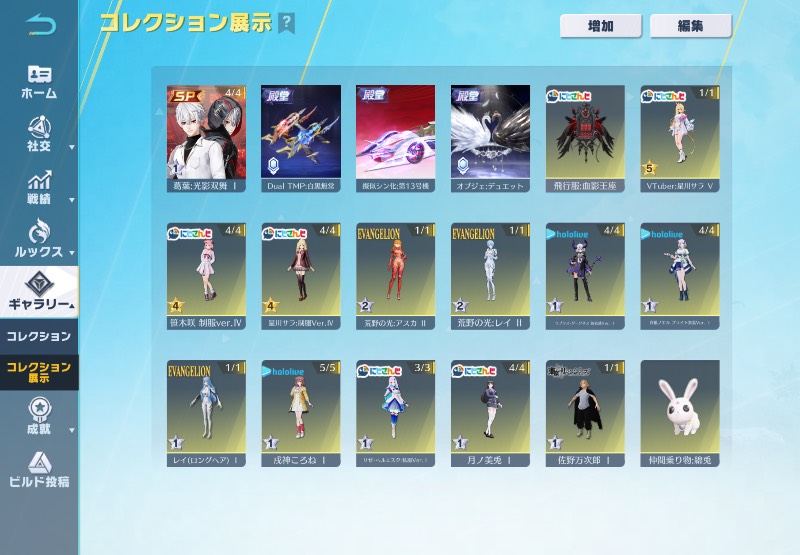
Task: Expand the 成就 submenu arrow
Action: pyautogui.click(x=72, y=431)
